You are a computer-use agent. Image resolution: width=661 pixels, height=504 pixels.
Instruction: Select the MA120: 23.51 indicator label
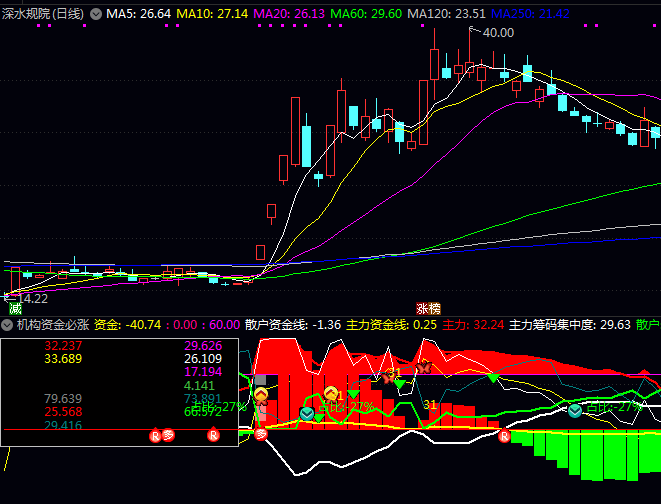[446, 14]
